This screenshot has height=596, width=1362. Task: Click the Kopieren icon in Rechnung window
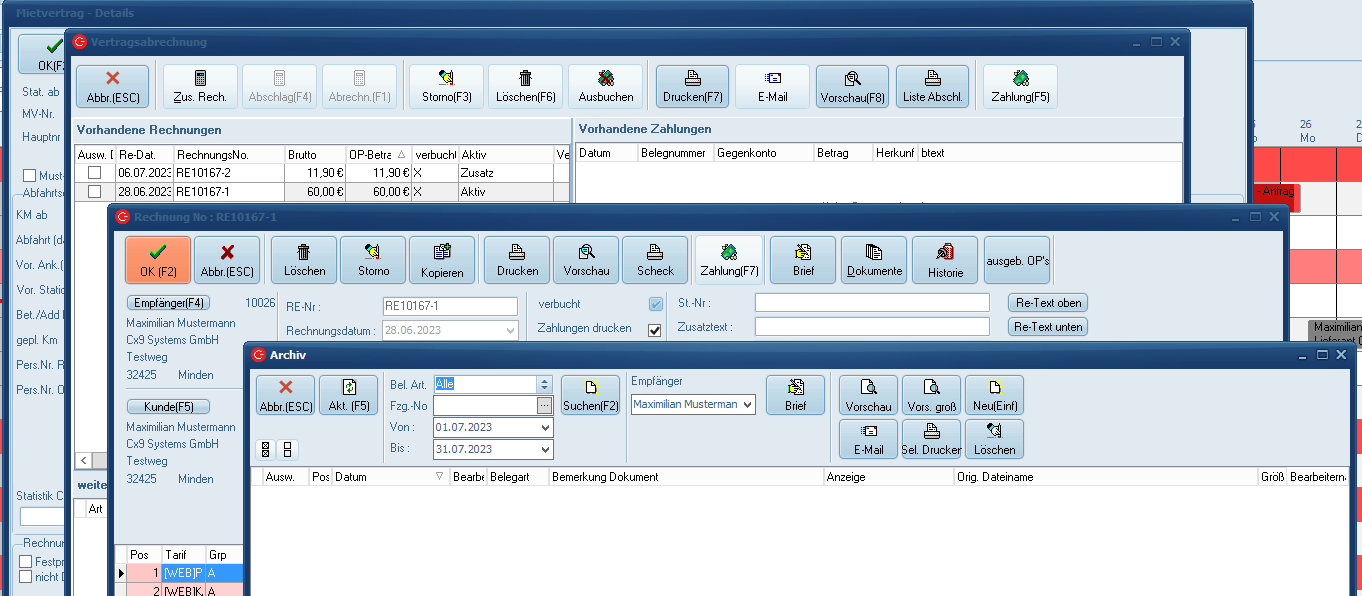point(442,260)
